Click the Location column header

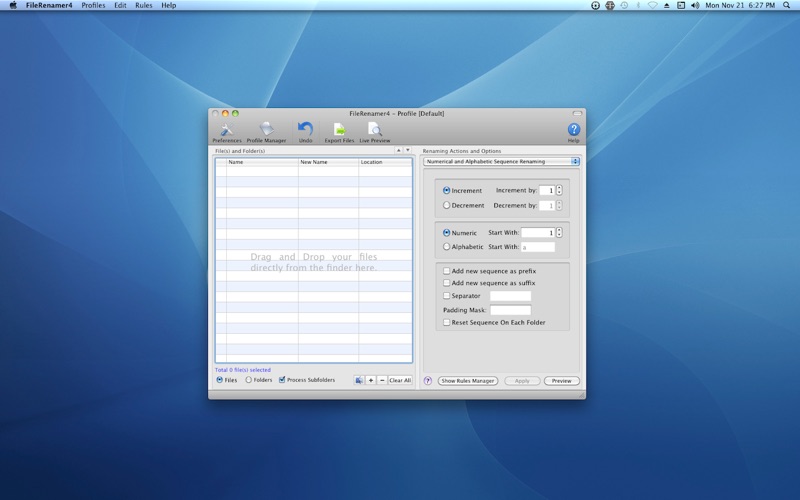click(x=385, y=162)
